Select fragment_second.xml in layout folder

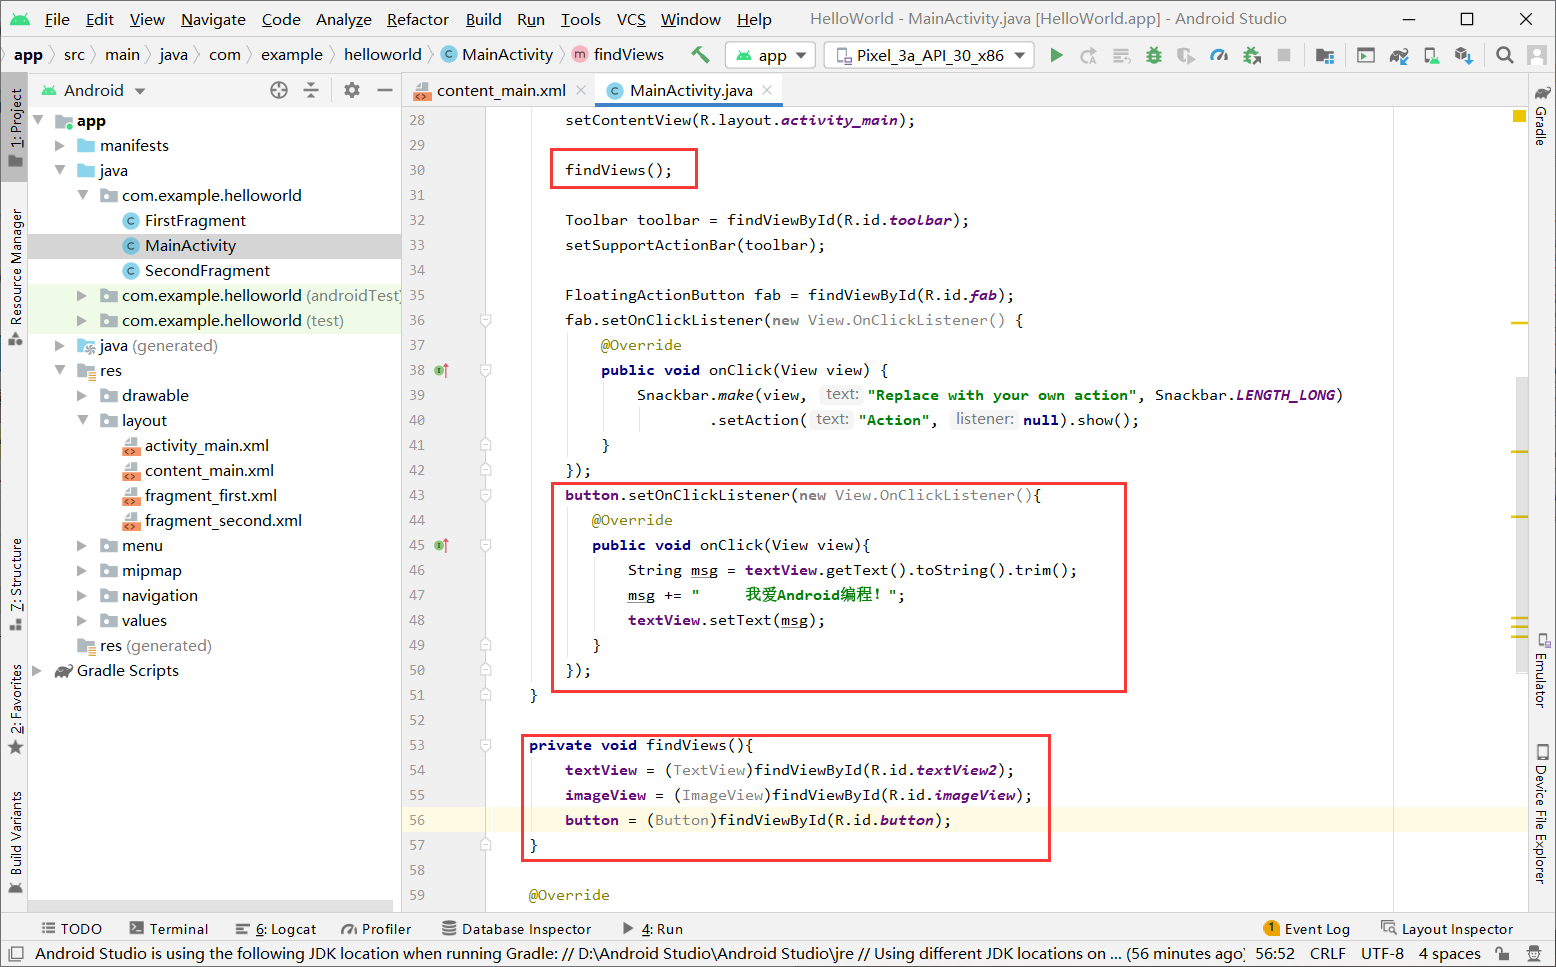(223, 521)
